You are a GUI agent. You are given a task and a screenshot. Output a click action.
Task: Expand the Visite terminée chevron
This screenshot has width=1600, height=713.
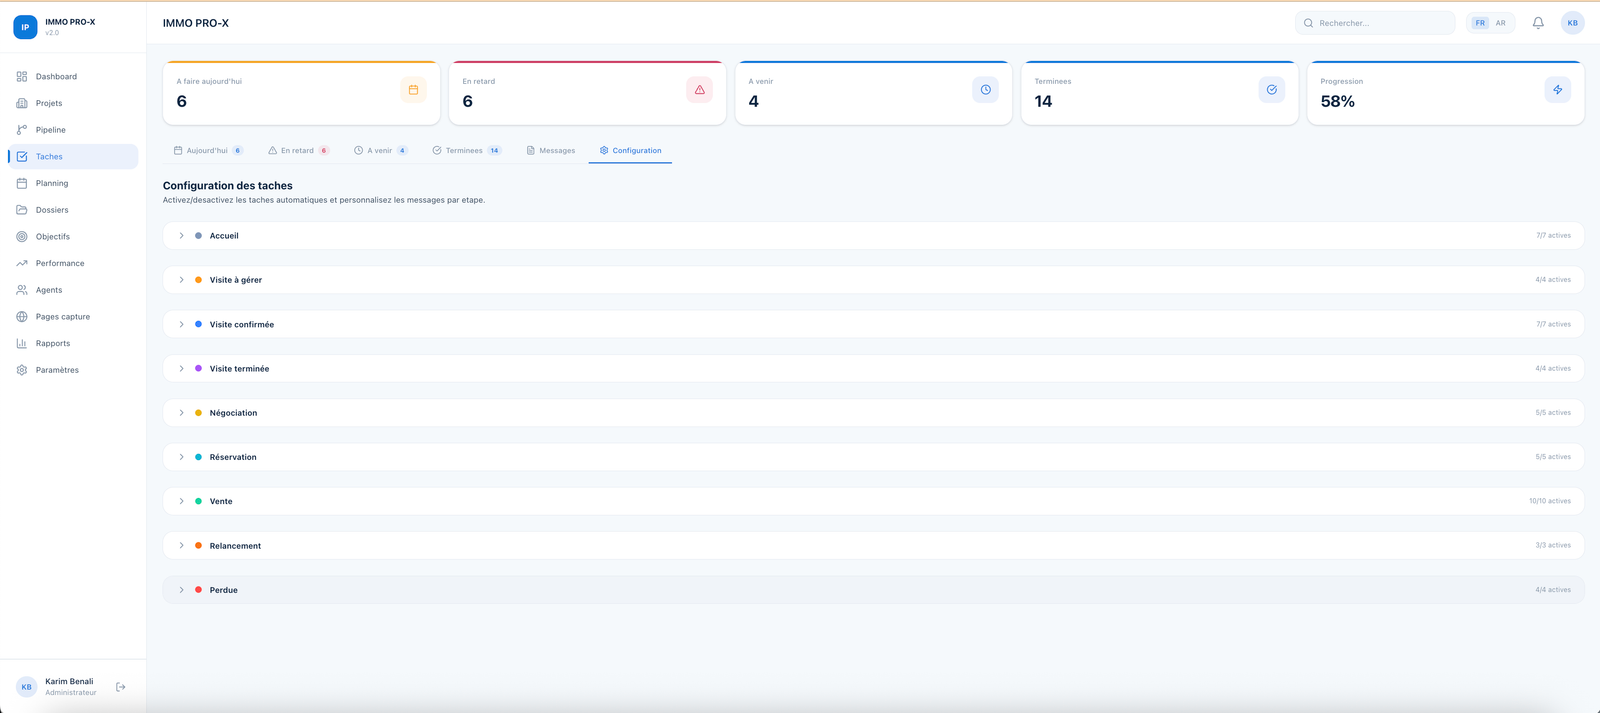point(181,369)
